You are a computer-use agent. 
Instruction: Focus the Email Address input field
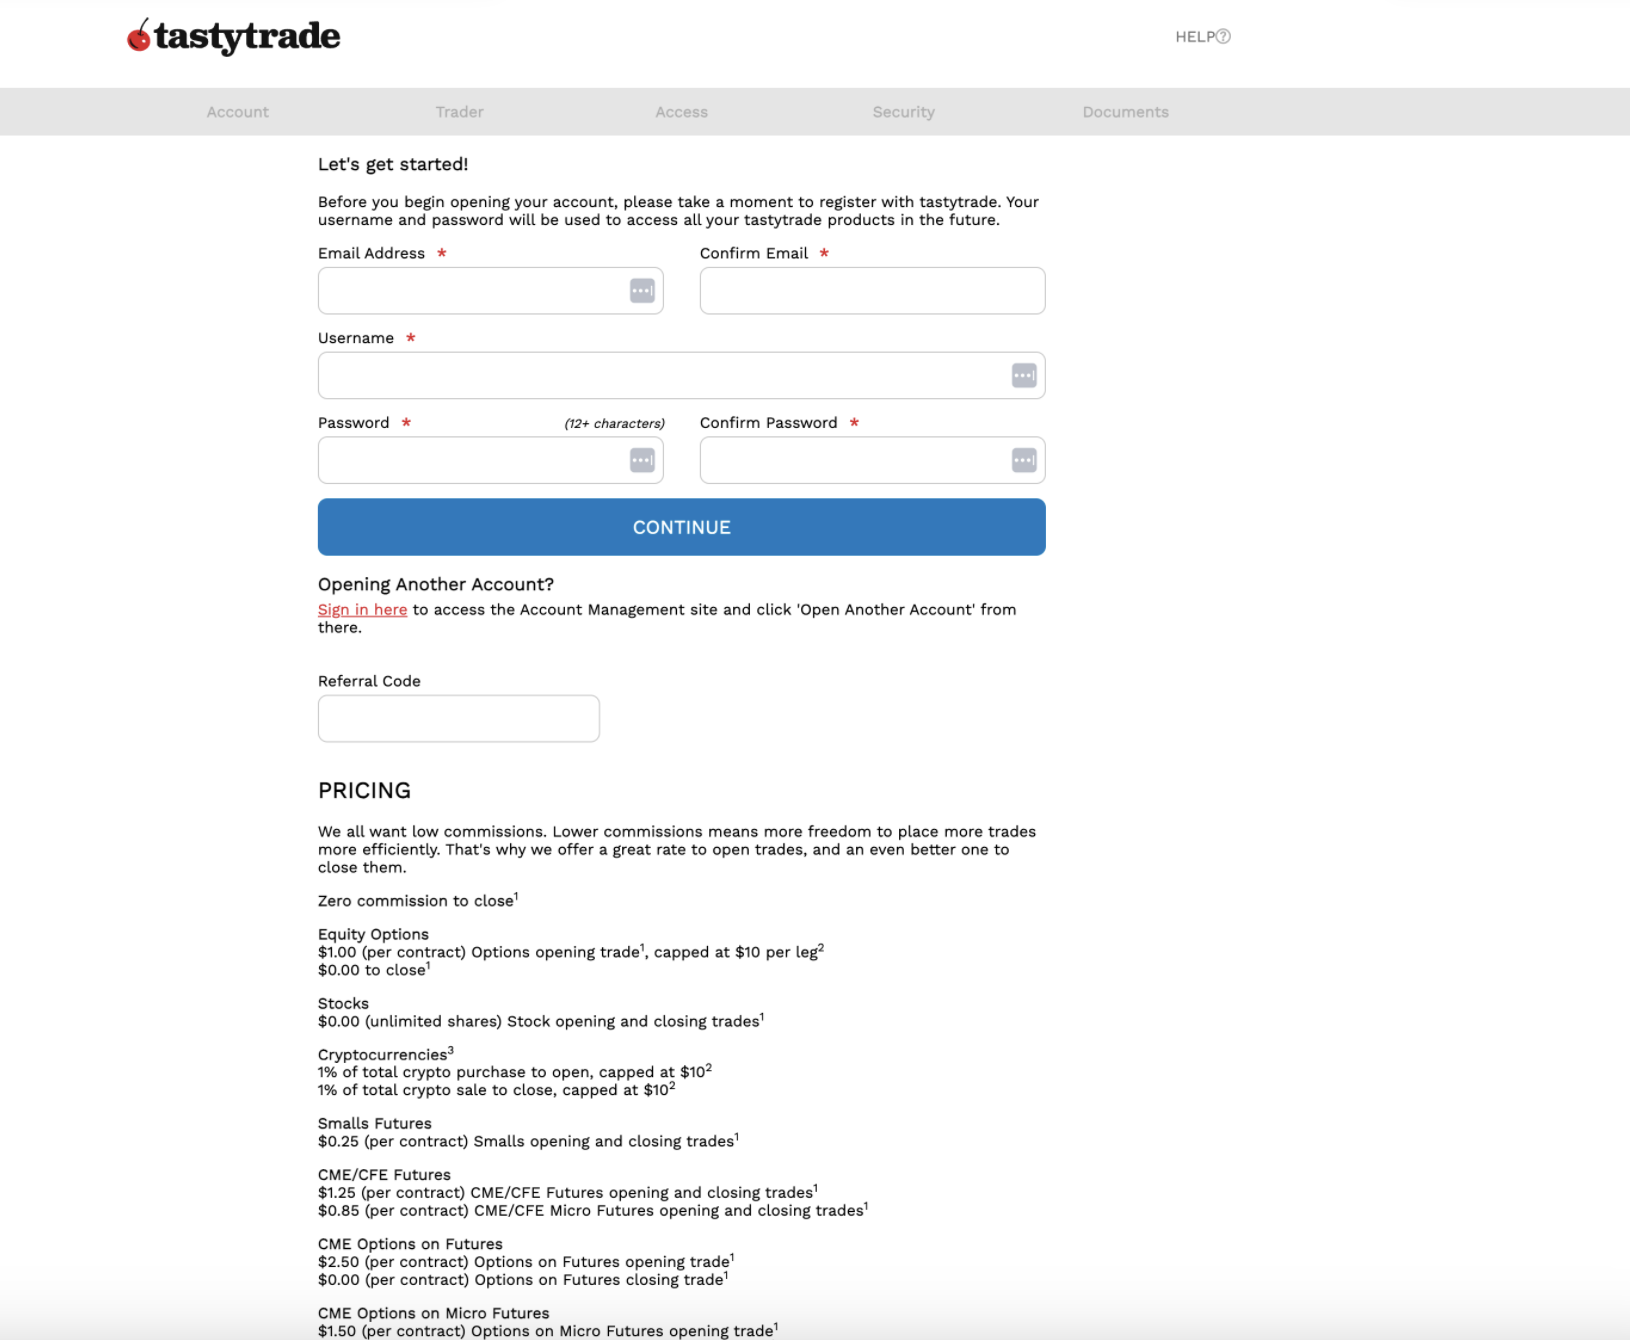pos(491,291)
